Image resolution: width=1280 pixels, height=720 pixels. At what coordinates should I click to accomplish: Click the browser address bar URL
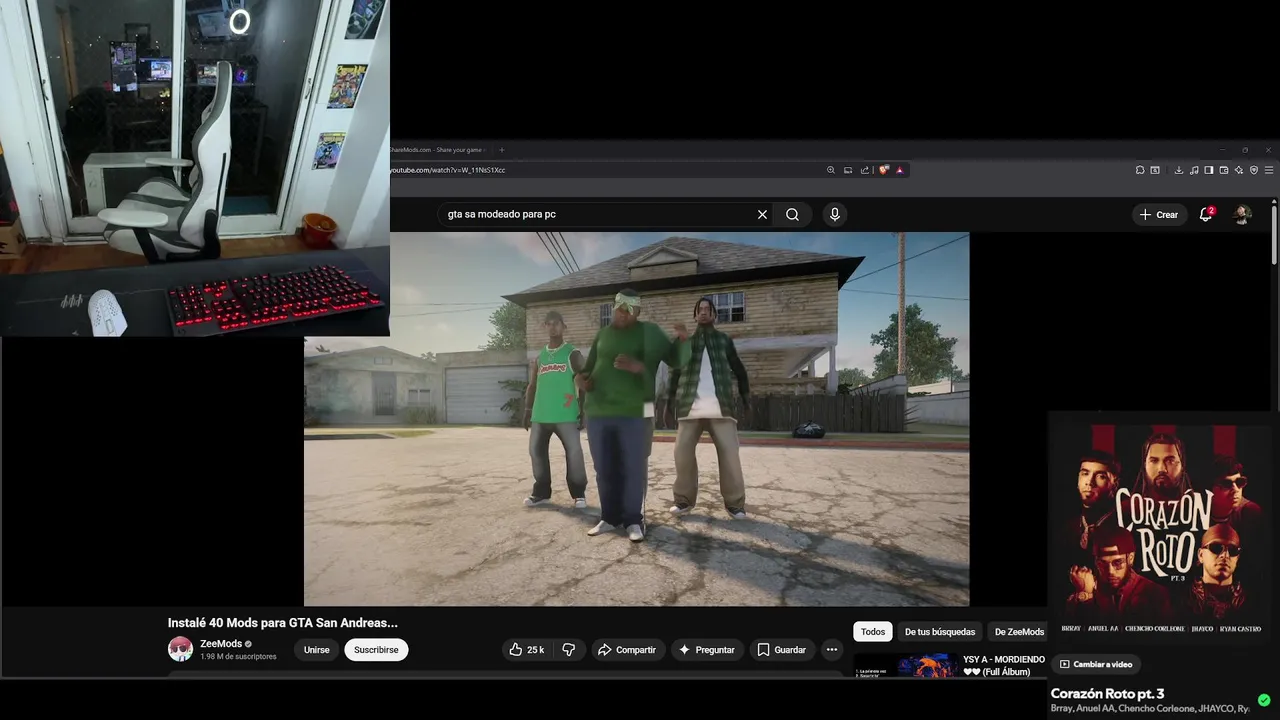point(448,170)
